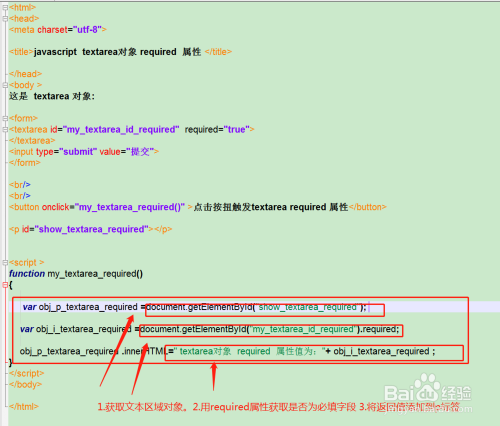Click the first <br/> tag line
Screen dimensions: 500x426
pos(20,185)
